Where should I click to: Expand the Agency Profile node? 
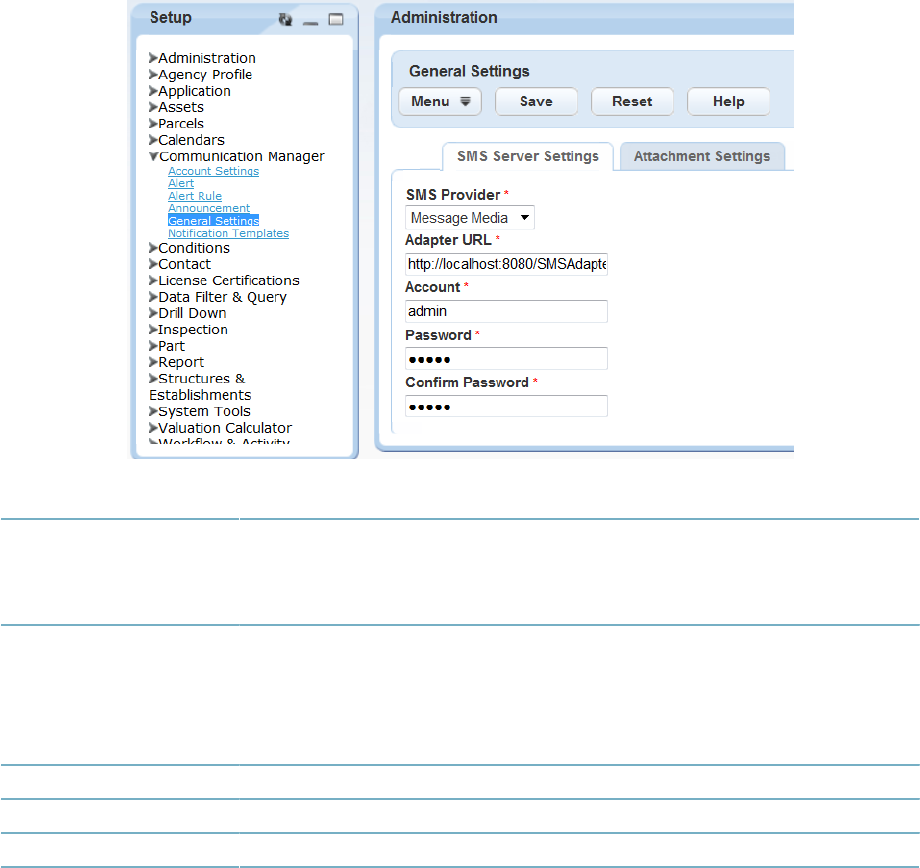click(153, 74)
